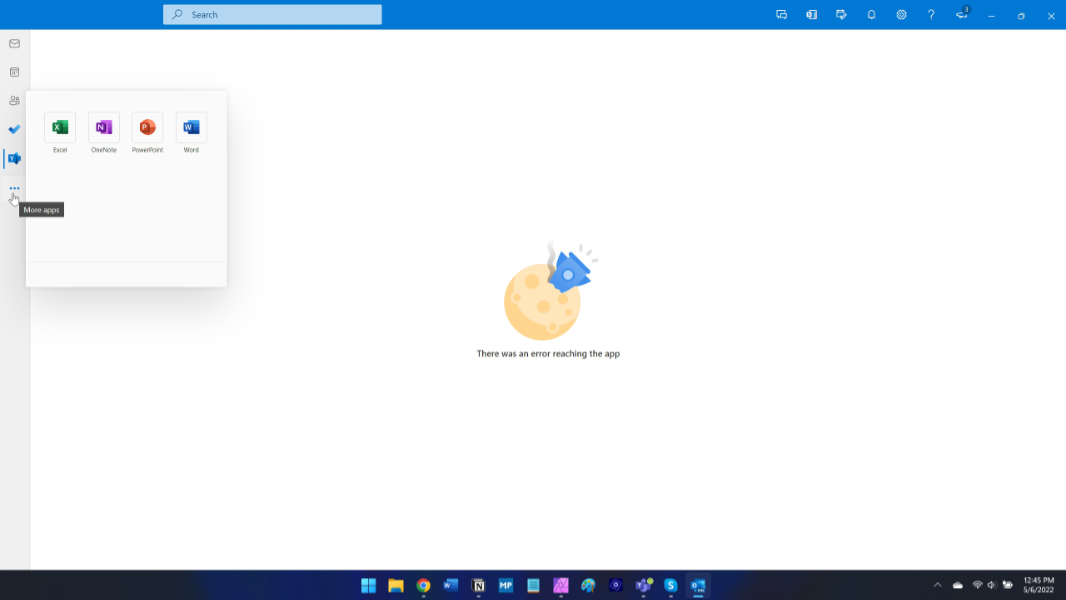
Task: Open the paint palette app in taskbar
Action: (588, 585)
